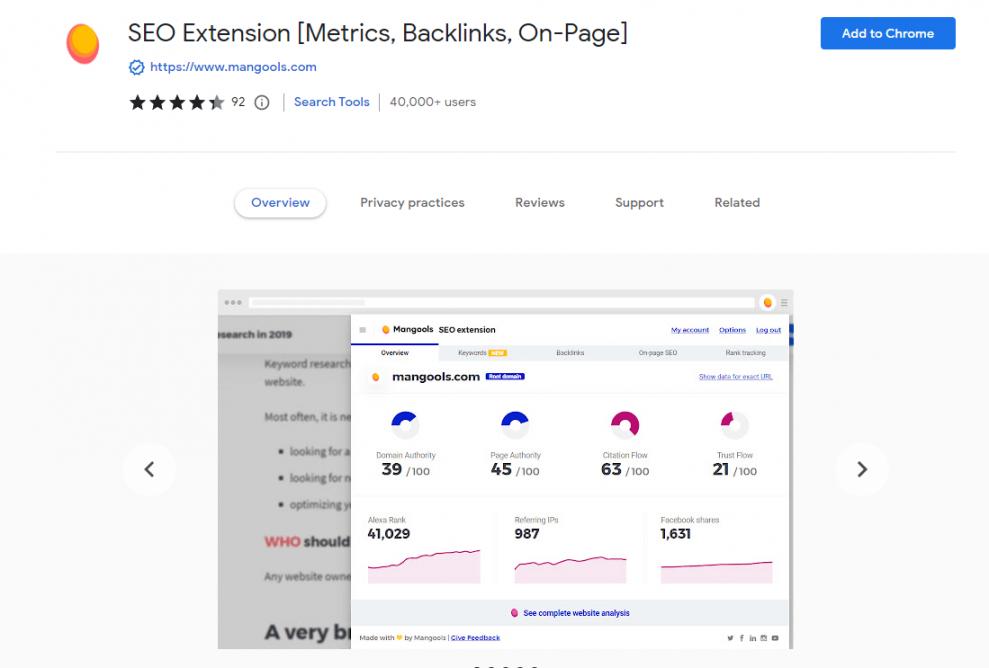Click the mock browser address bar
This screenshot has width=989, height=668.
point(502,303)
